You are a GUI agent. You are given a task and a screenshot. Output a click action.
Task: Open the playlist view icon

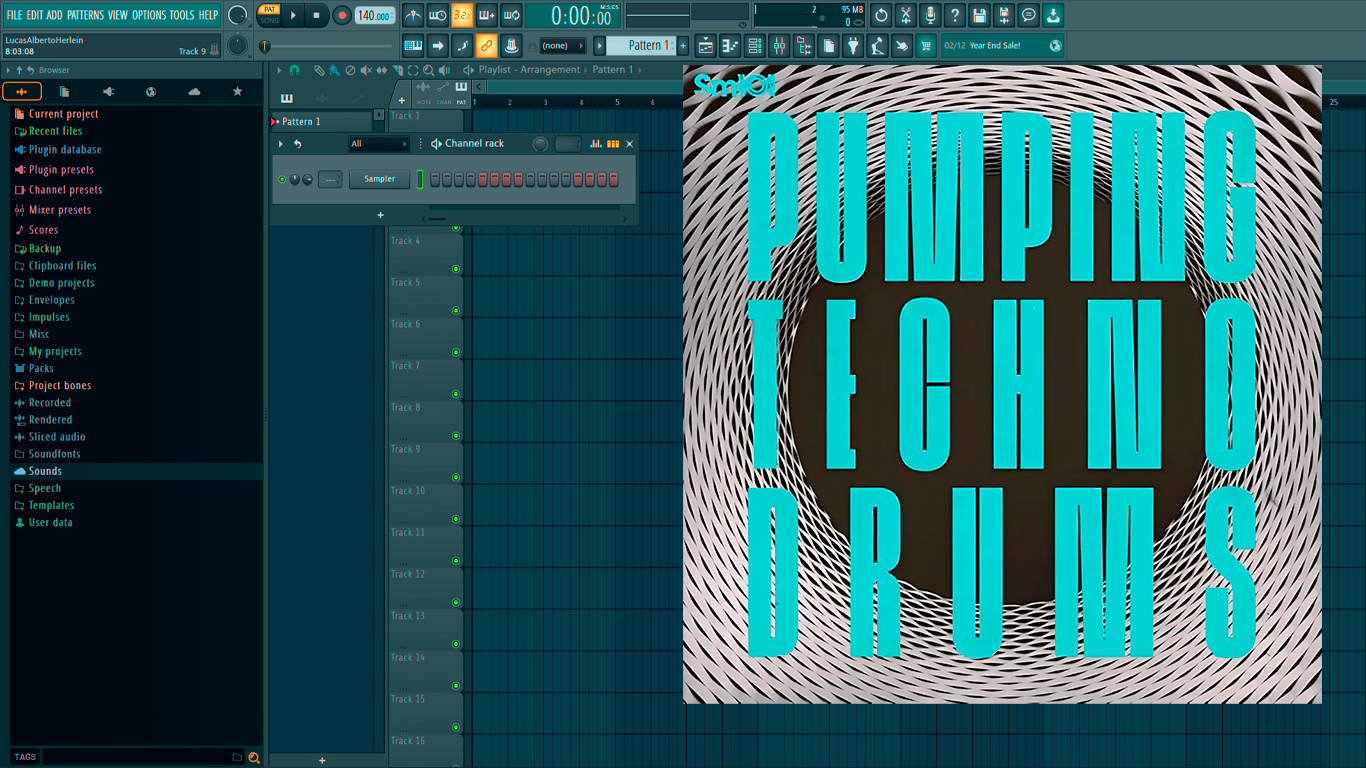coord(706,45)
